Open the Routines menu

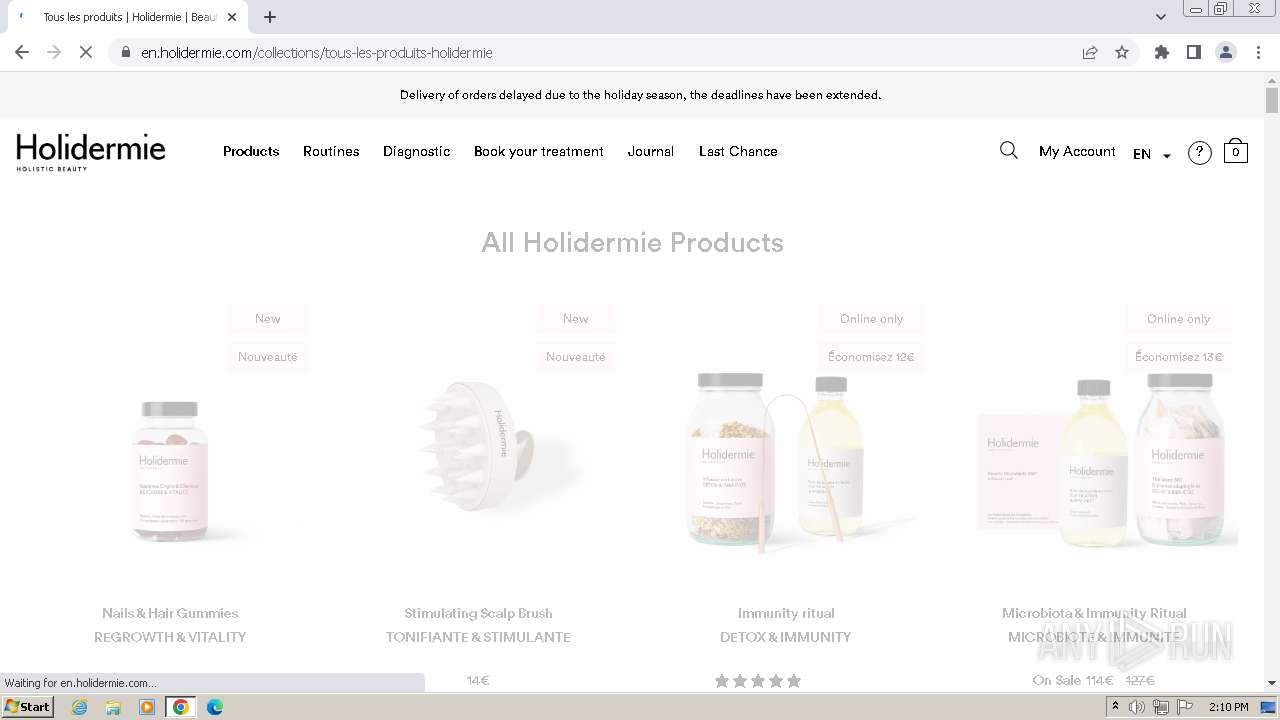click(x=331, y=151)
